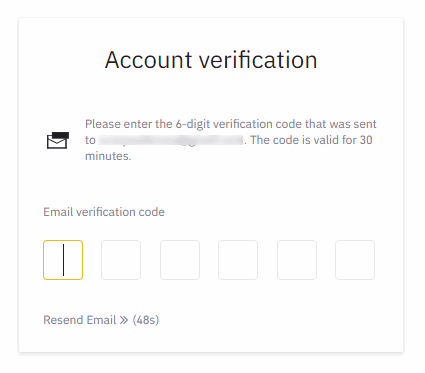Viewport: 425px width, 373px height.
Task: Click the word 'Account' in the title
Action: [x=149, y=60]
